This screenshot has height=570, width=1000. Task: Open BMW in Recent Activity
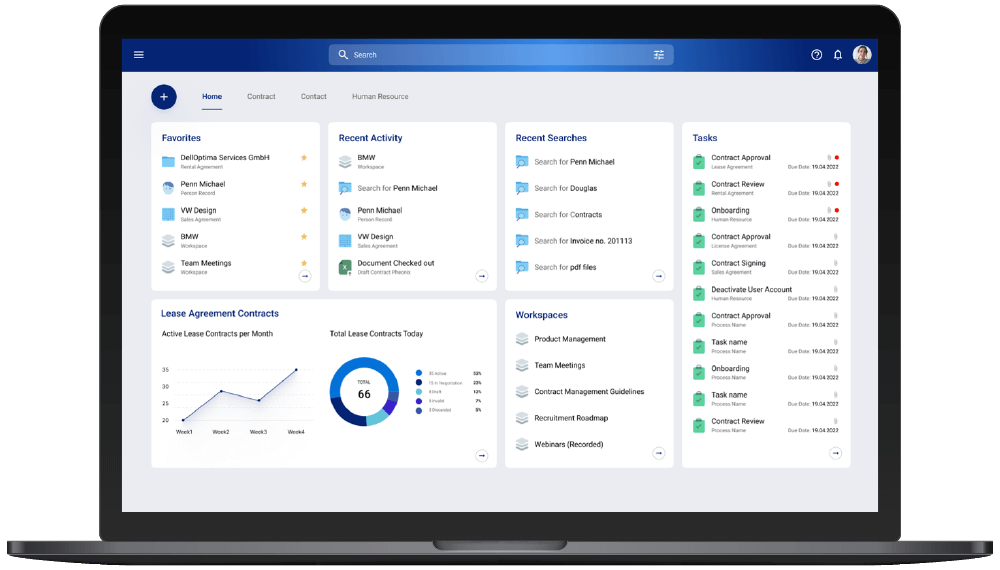coord(366,158)
